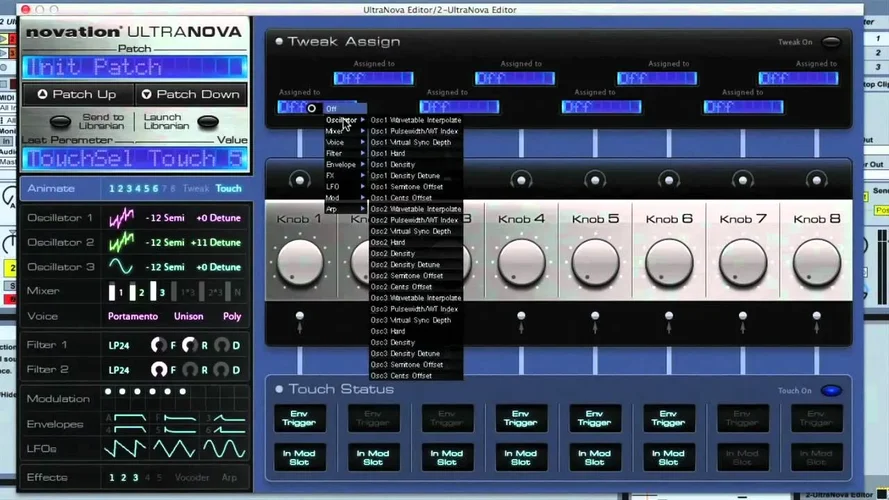Click Mixer level bar 1

point(112,291)
